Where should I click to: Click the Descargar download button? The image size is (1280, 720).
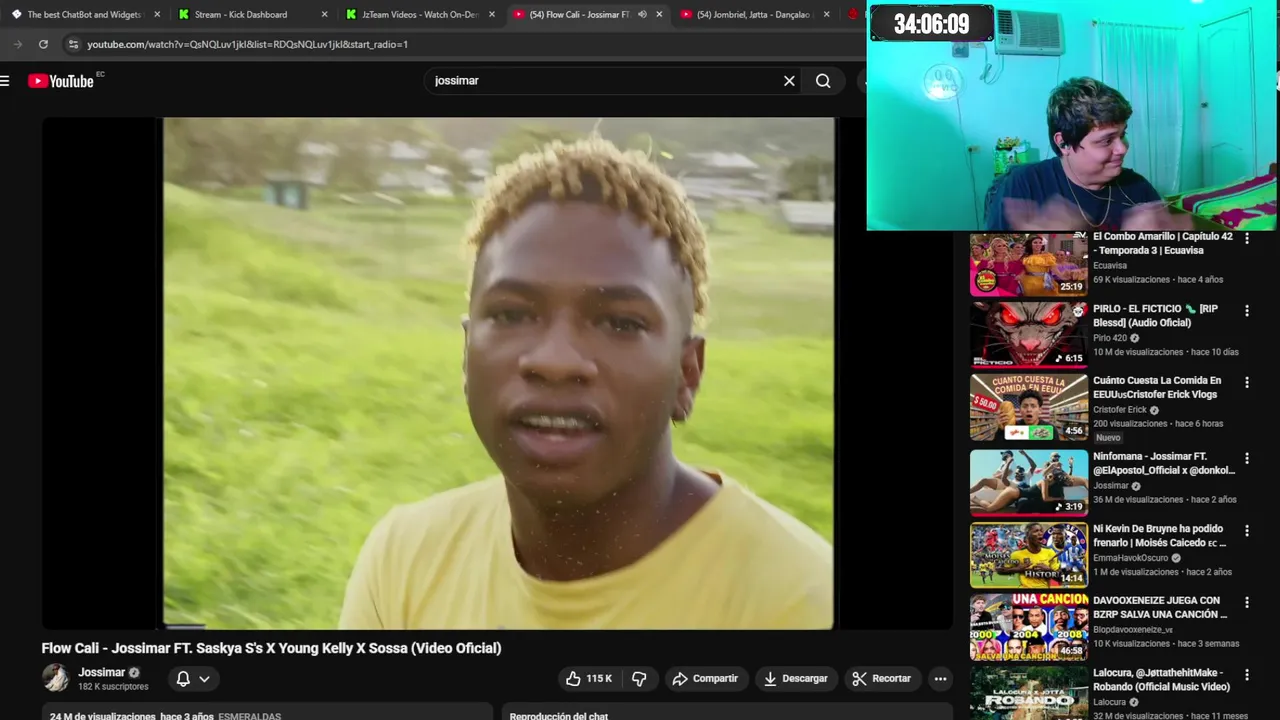[x=796, y=678]
